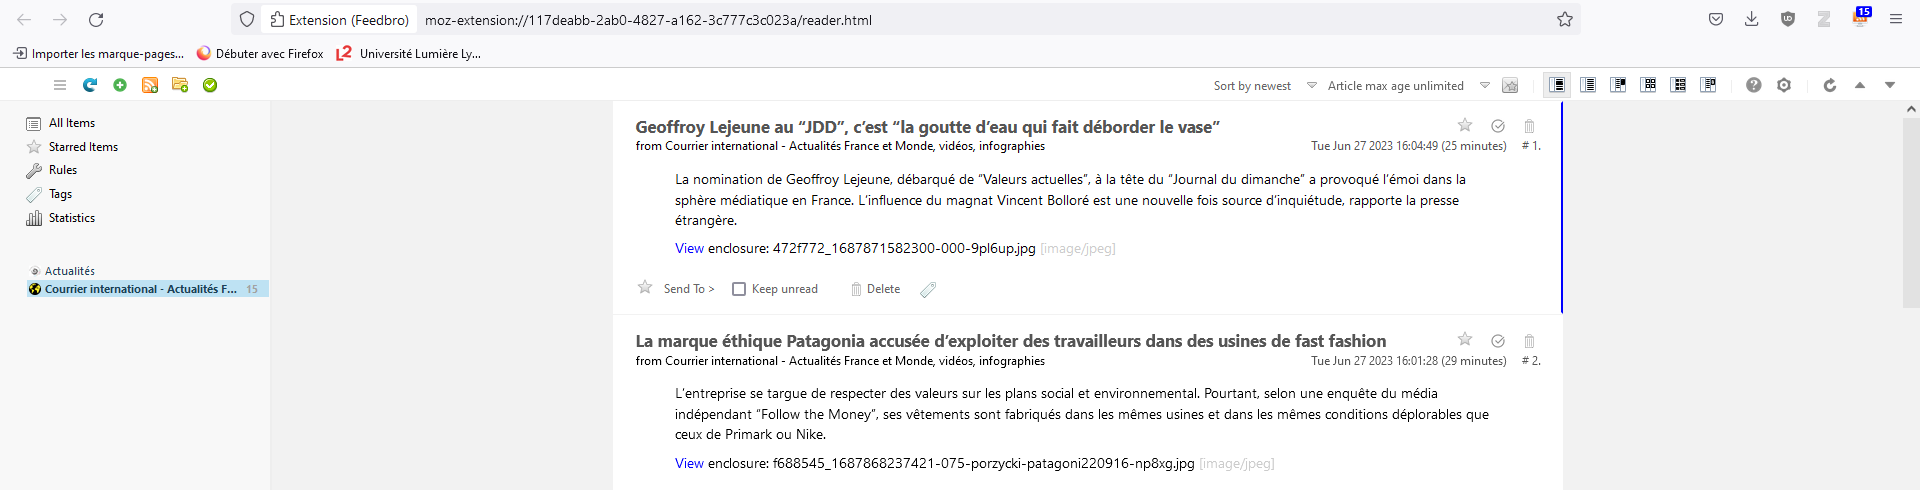Click the unread count 15 badge
1920x490 pixels.
(252, 289)
